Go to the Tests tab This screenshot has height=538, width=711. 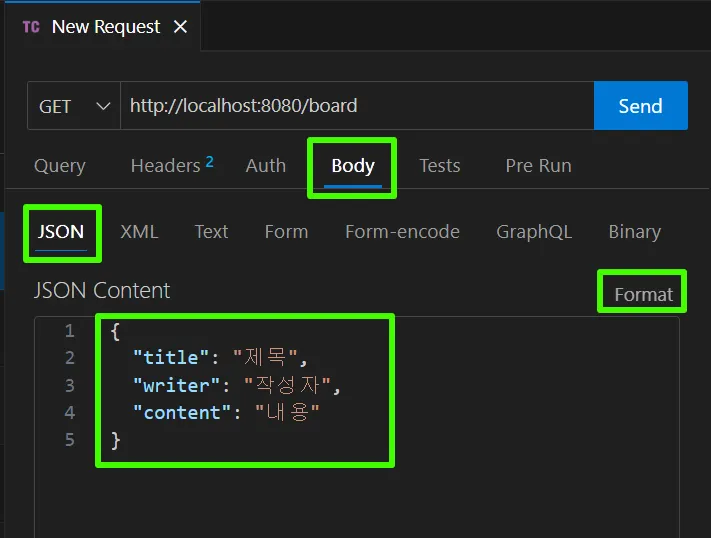(x=439, y=166)
